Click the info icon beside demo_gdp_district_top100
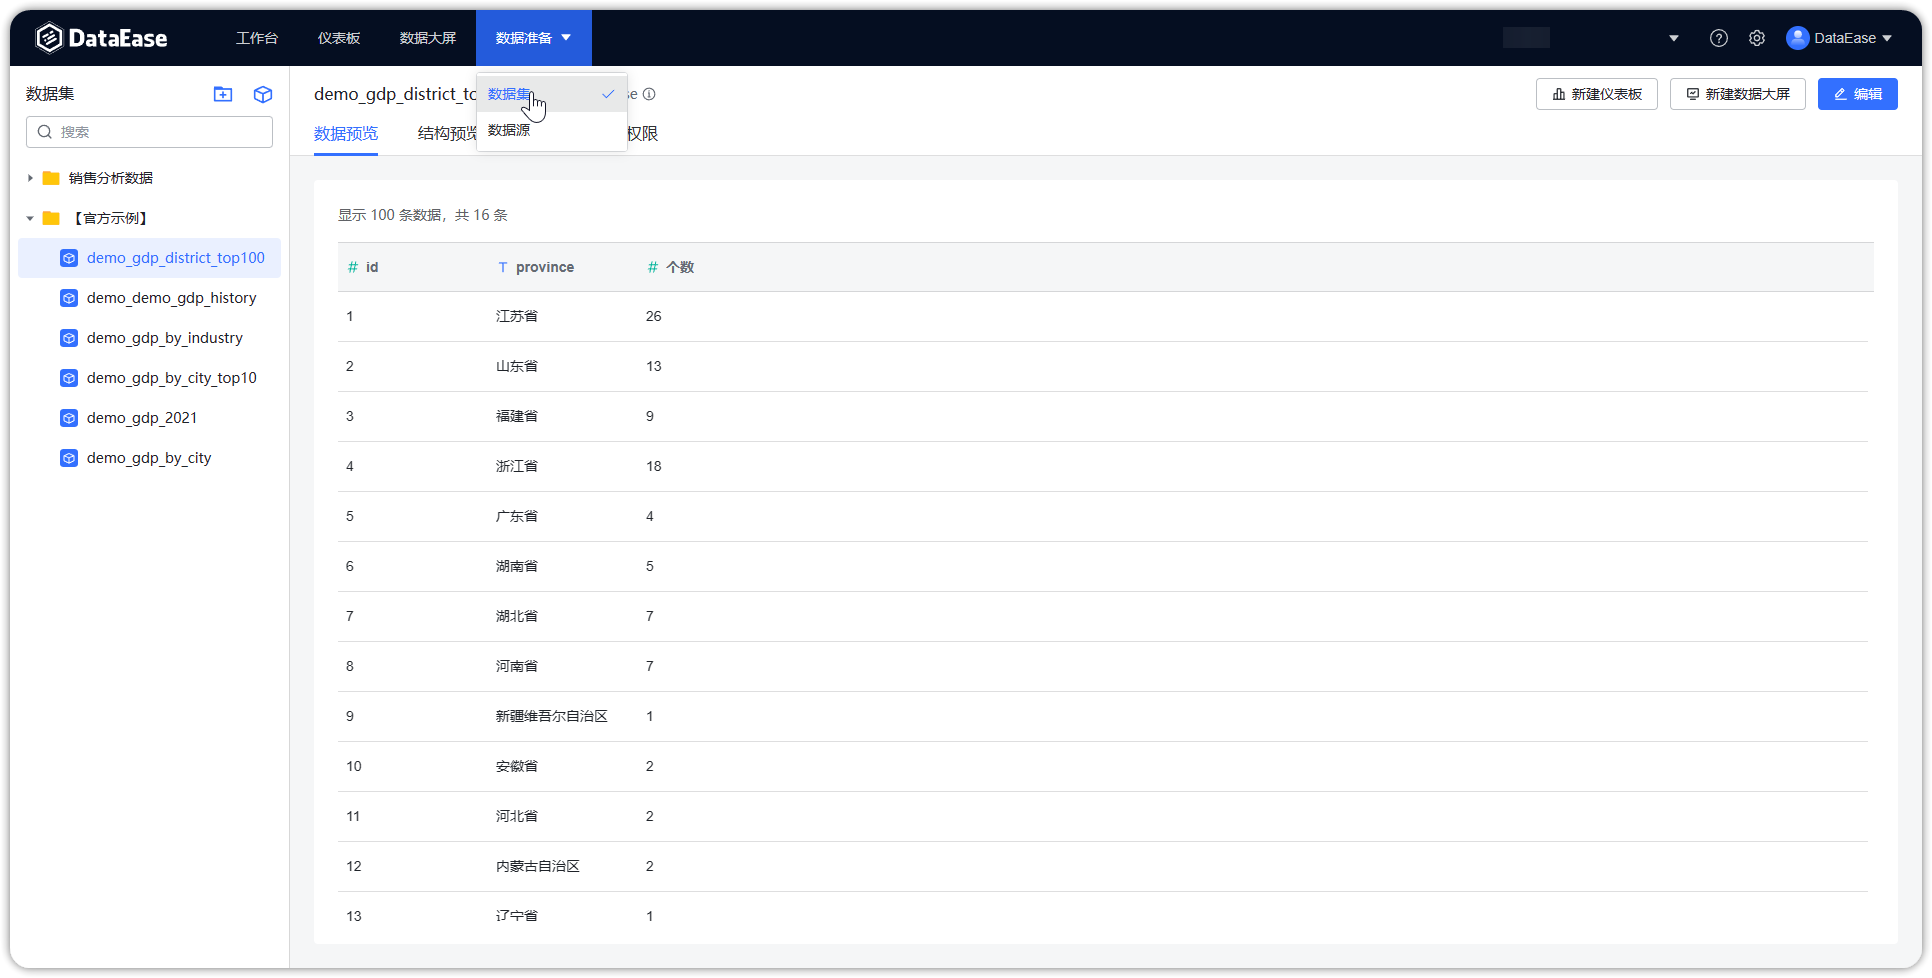Viewport: 1932px width, 978px height. click(x=649, y=94)
